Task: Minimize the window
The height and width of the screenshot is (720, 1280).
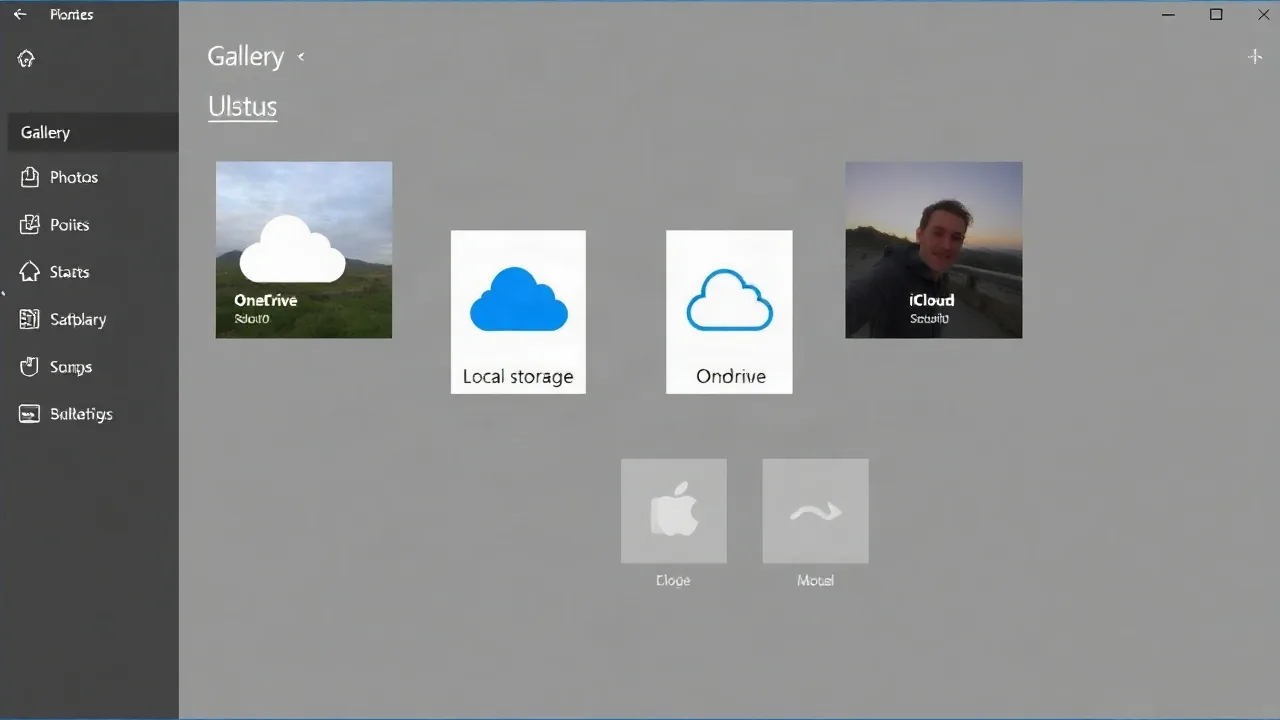Action: tap(1169, 14)
